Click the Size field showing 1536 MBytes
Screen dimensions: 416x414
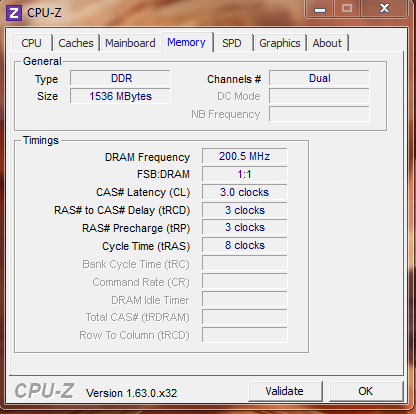120,96
